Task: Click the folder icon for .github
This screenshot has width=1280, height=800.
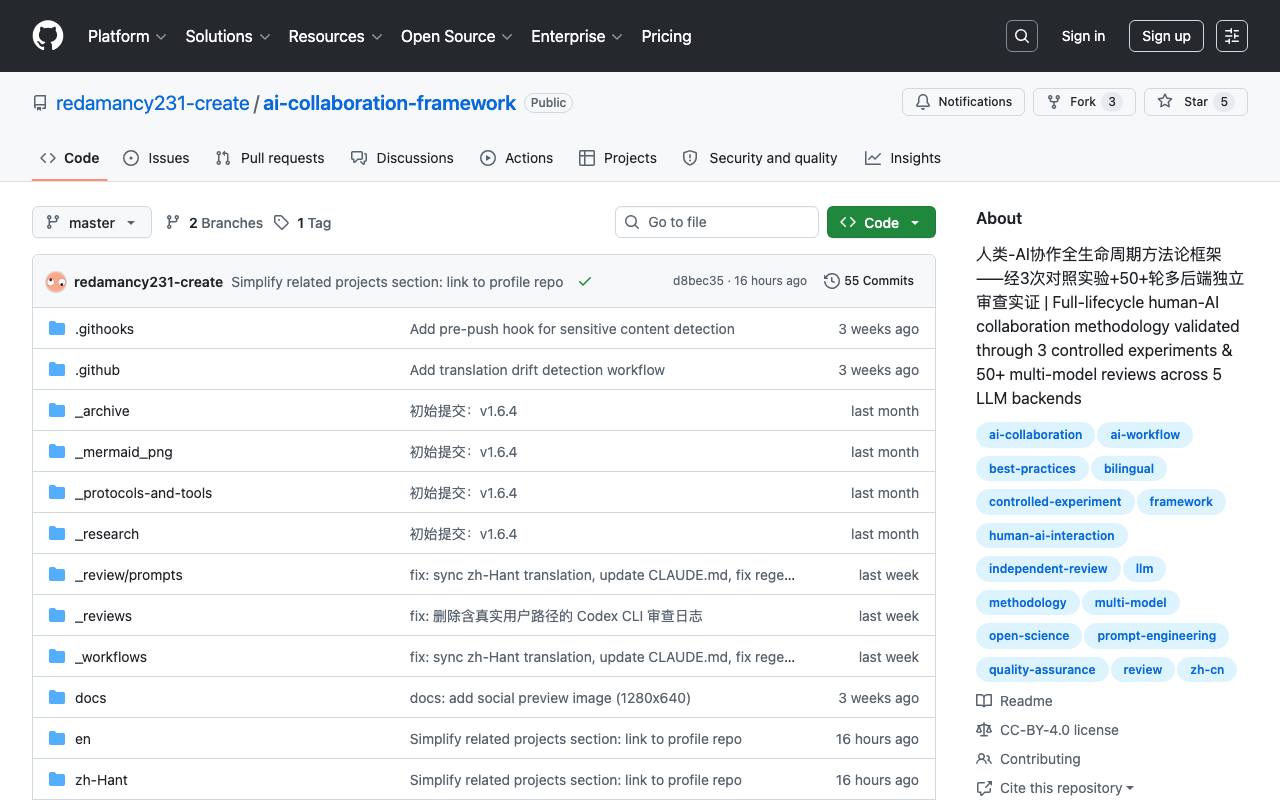Action: click(57, 370)
